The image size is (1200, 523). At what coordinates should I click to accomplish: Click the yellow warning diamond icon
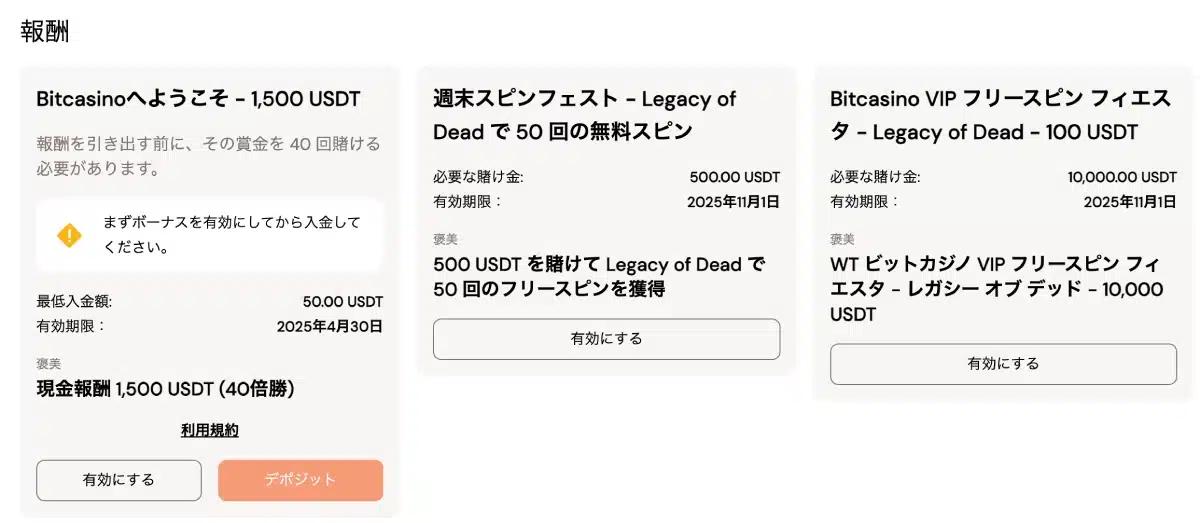(x=69, y=235)
